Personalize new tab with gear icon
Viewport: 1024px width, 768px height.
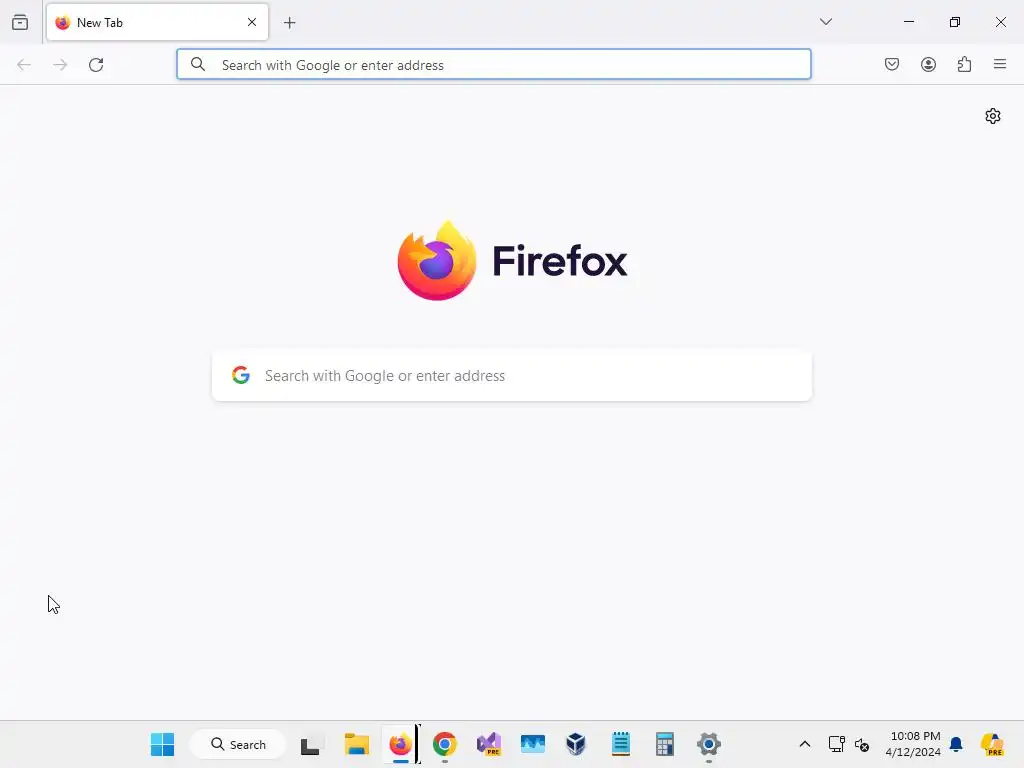click(x=993, y=116)
